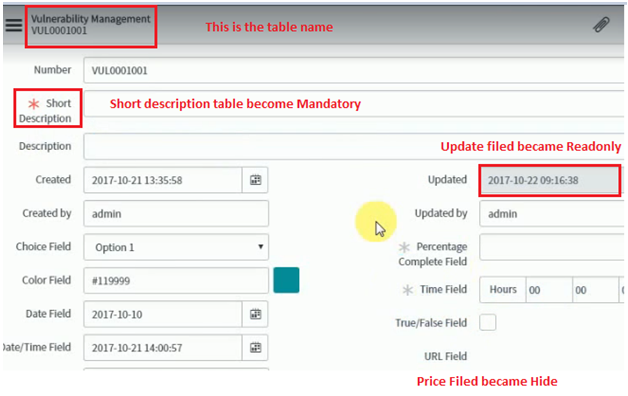Image resolution: width=628 pixels, height=396 pixels.
Task: Open calendar picker for Date Field
Action: click(256, 314)
